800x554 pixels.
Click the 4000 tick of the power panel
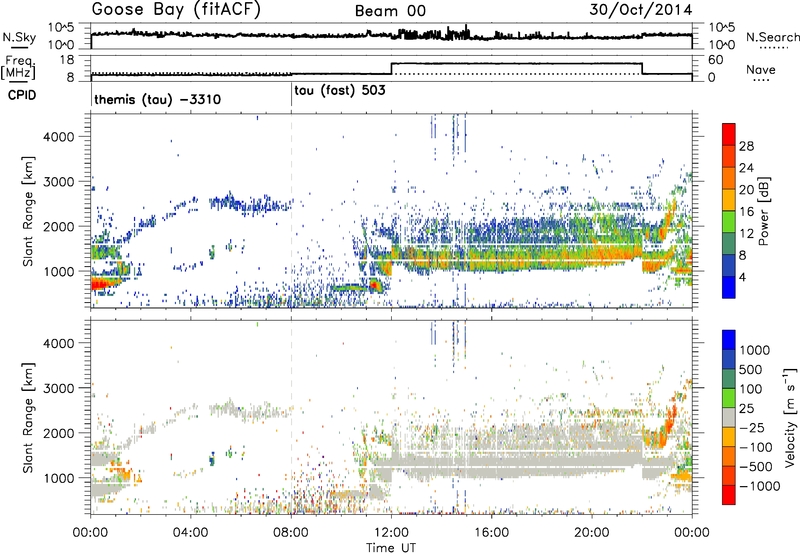coord(58,137)
